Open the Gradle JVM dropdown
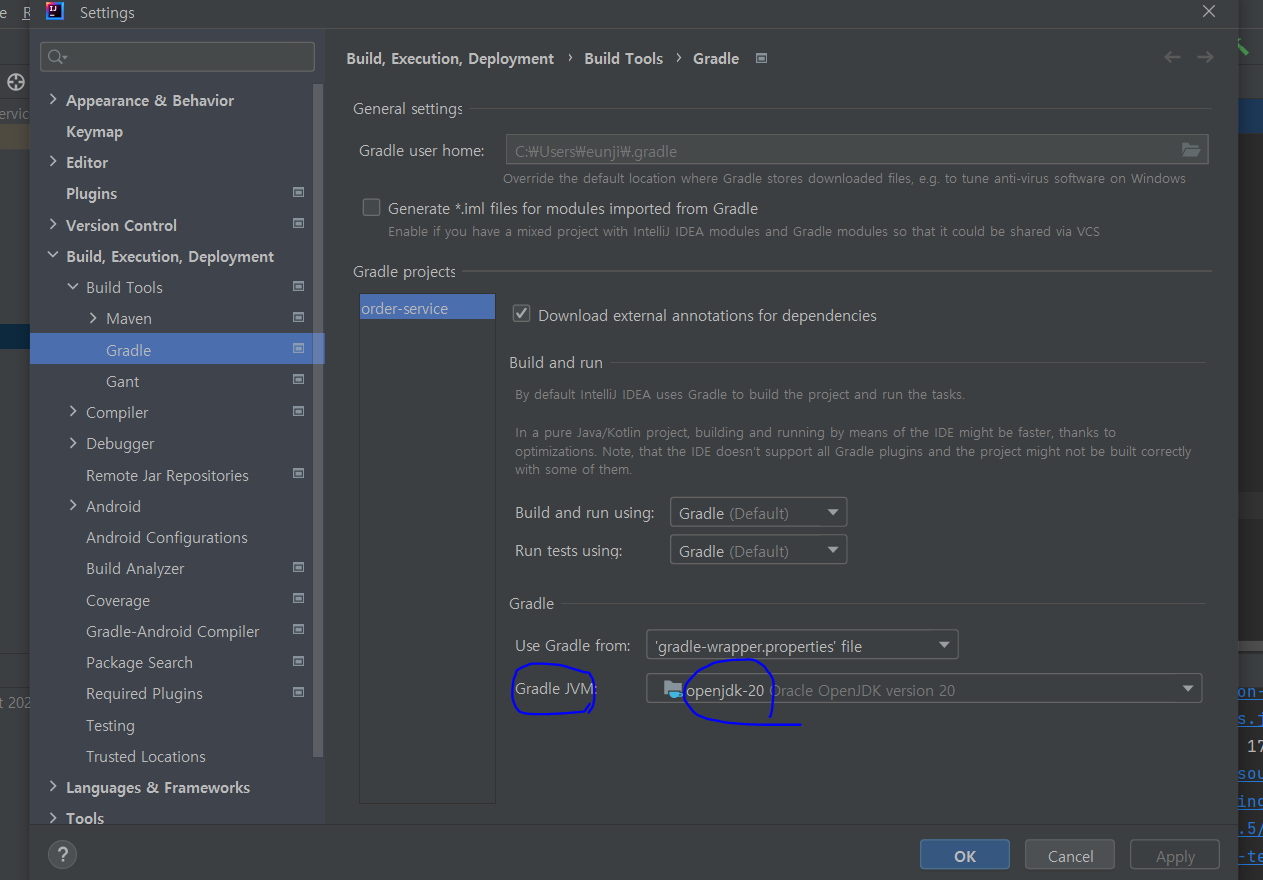Screen dimensions: 1263x880 924,689
